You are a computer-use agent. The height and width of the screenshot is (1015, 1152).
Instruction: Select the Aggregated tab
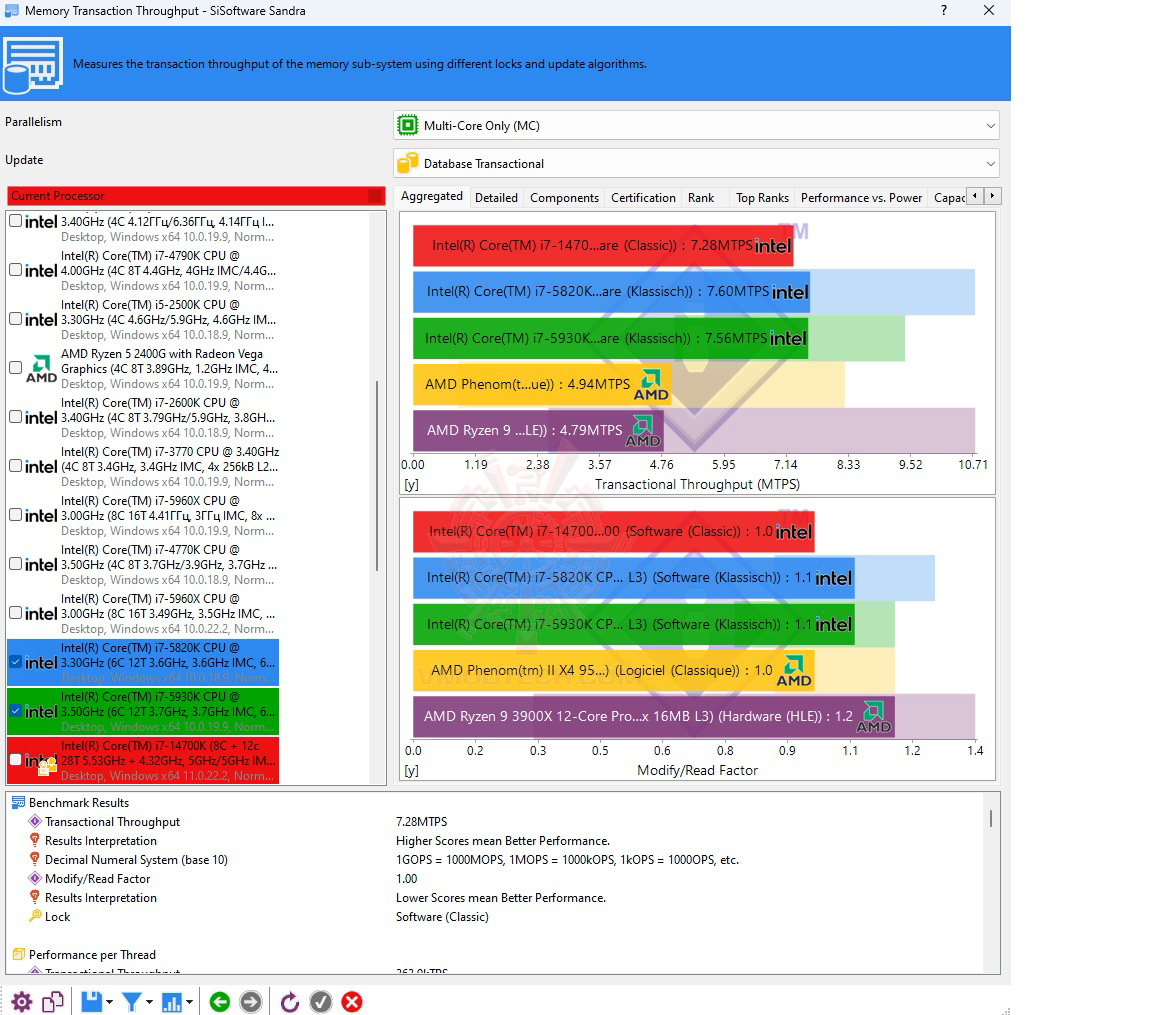click(x=432, y=196)
